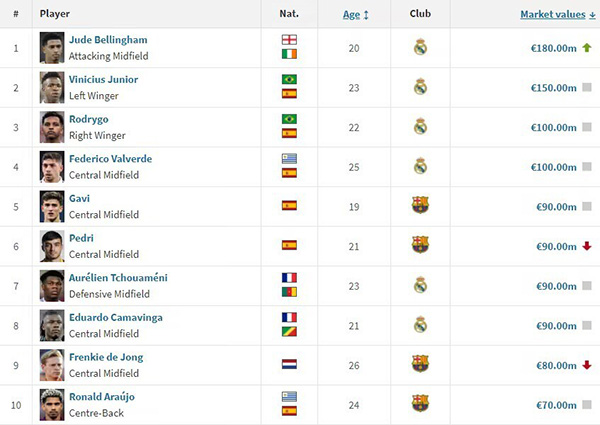The width and height of the screenshot is (600, 425).
Task: Click Pedri's portrait thumbnail
Action: point(52,245)
